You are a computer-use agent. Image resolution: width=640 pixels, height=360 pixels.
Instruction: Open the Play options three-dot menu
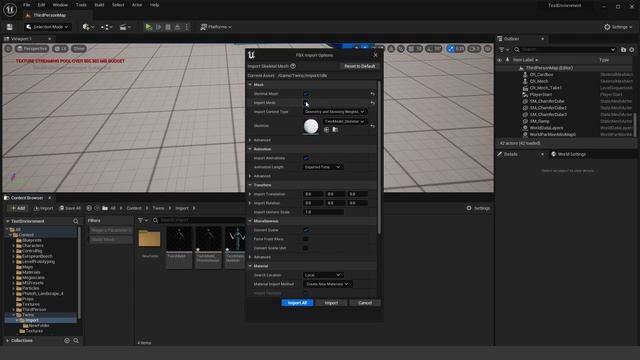[187, 27]
